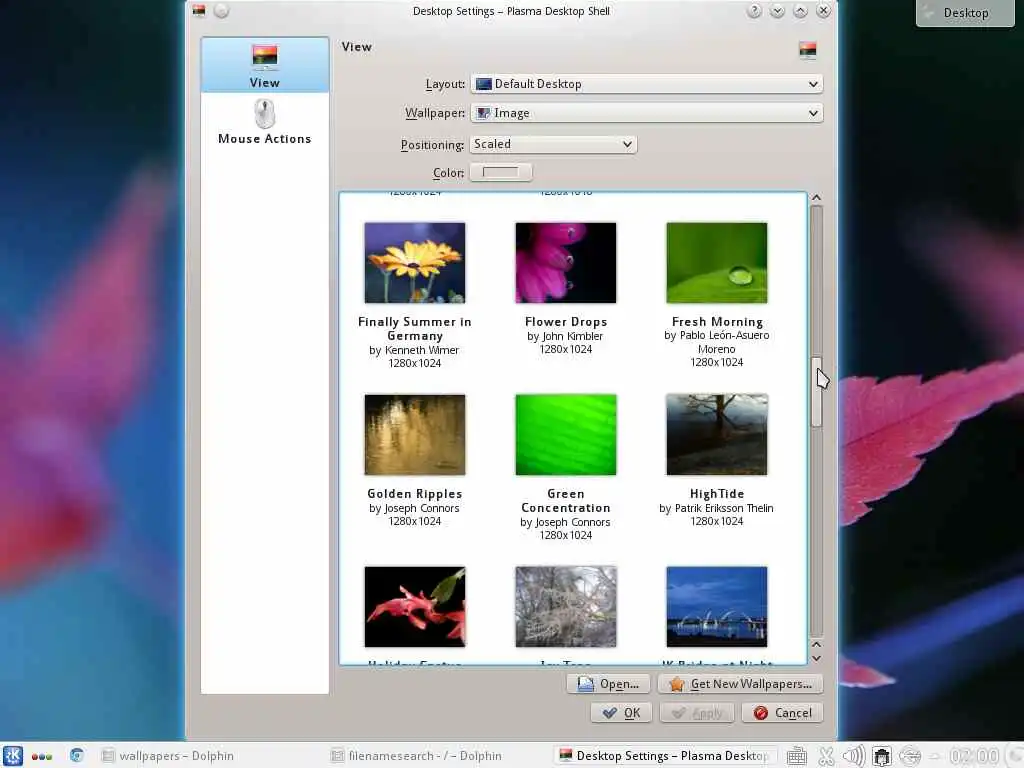This screenshot has width=1024, height=768.
Task: Choose the Flower Drops wallpaper thumbnail
Action: (566, 263)
